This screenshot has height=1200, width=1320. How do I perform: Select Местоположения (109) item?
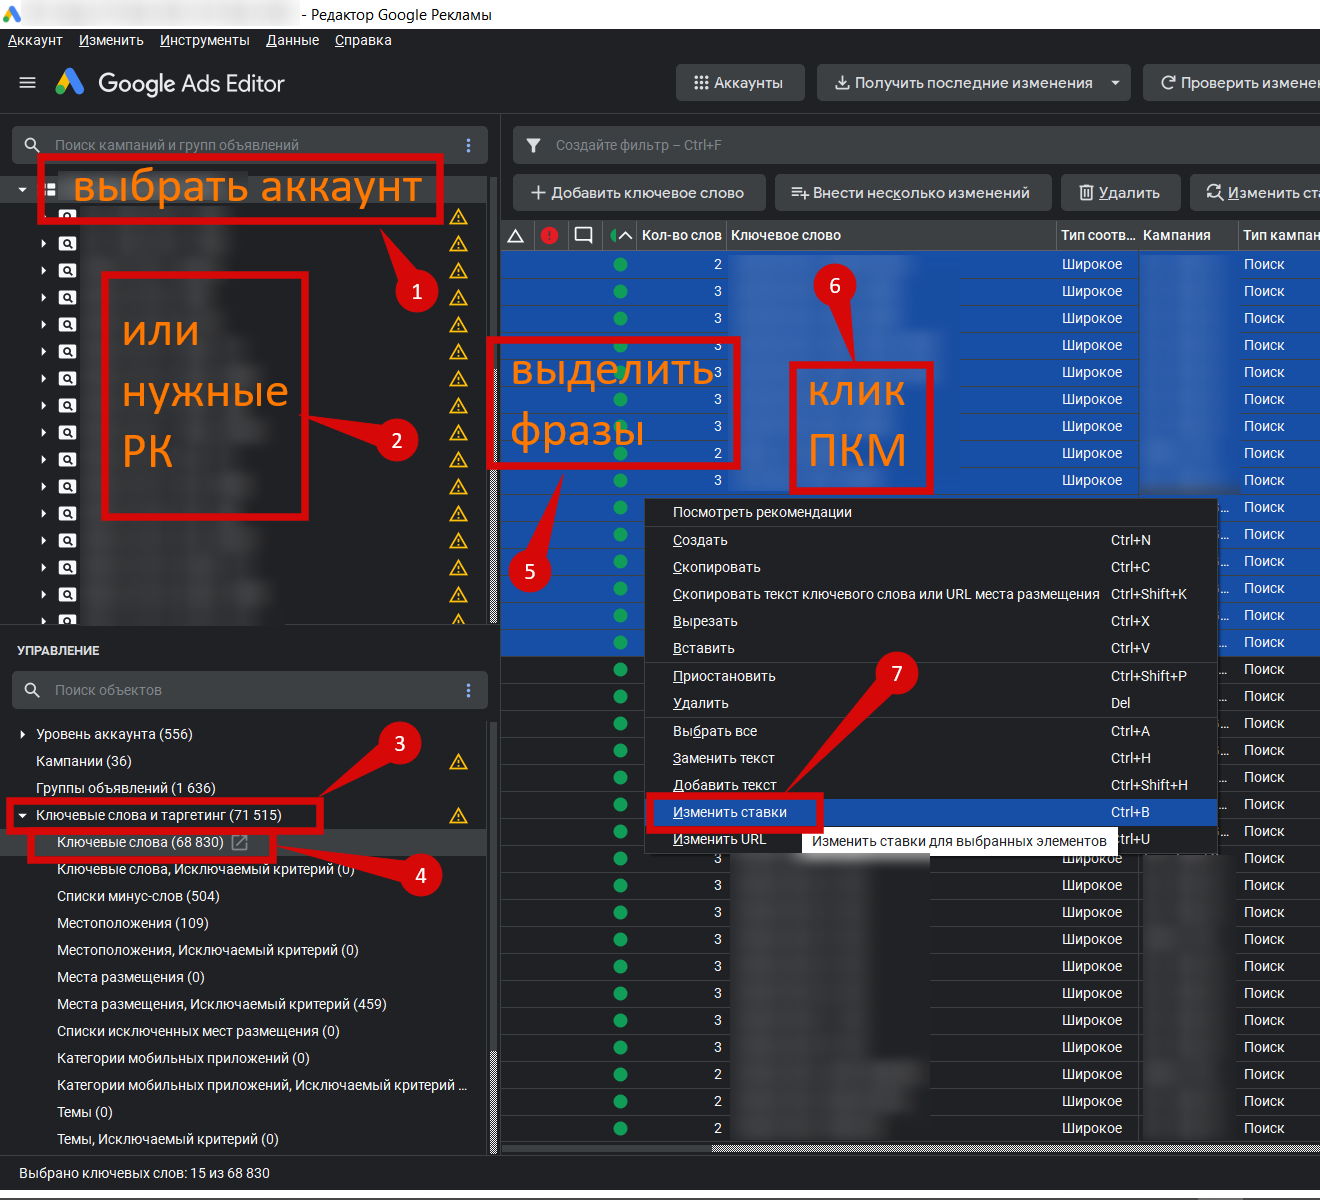click(x=133, y=923)
